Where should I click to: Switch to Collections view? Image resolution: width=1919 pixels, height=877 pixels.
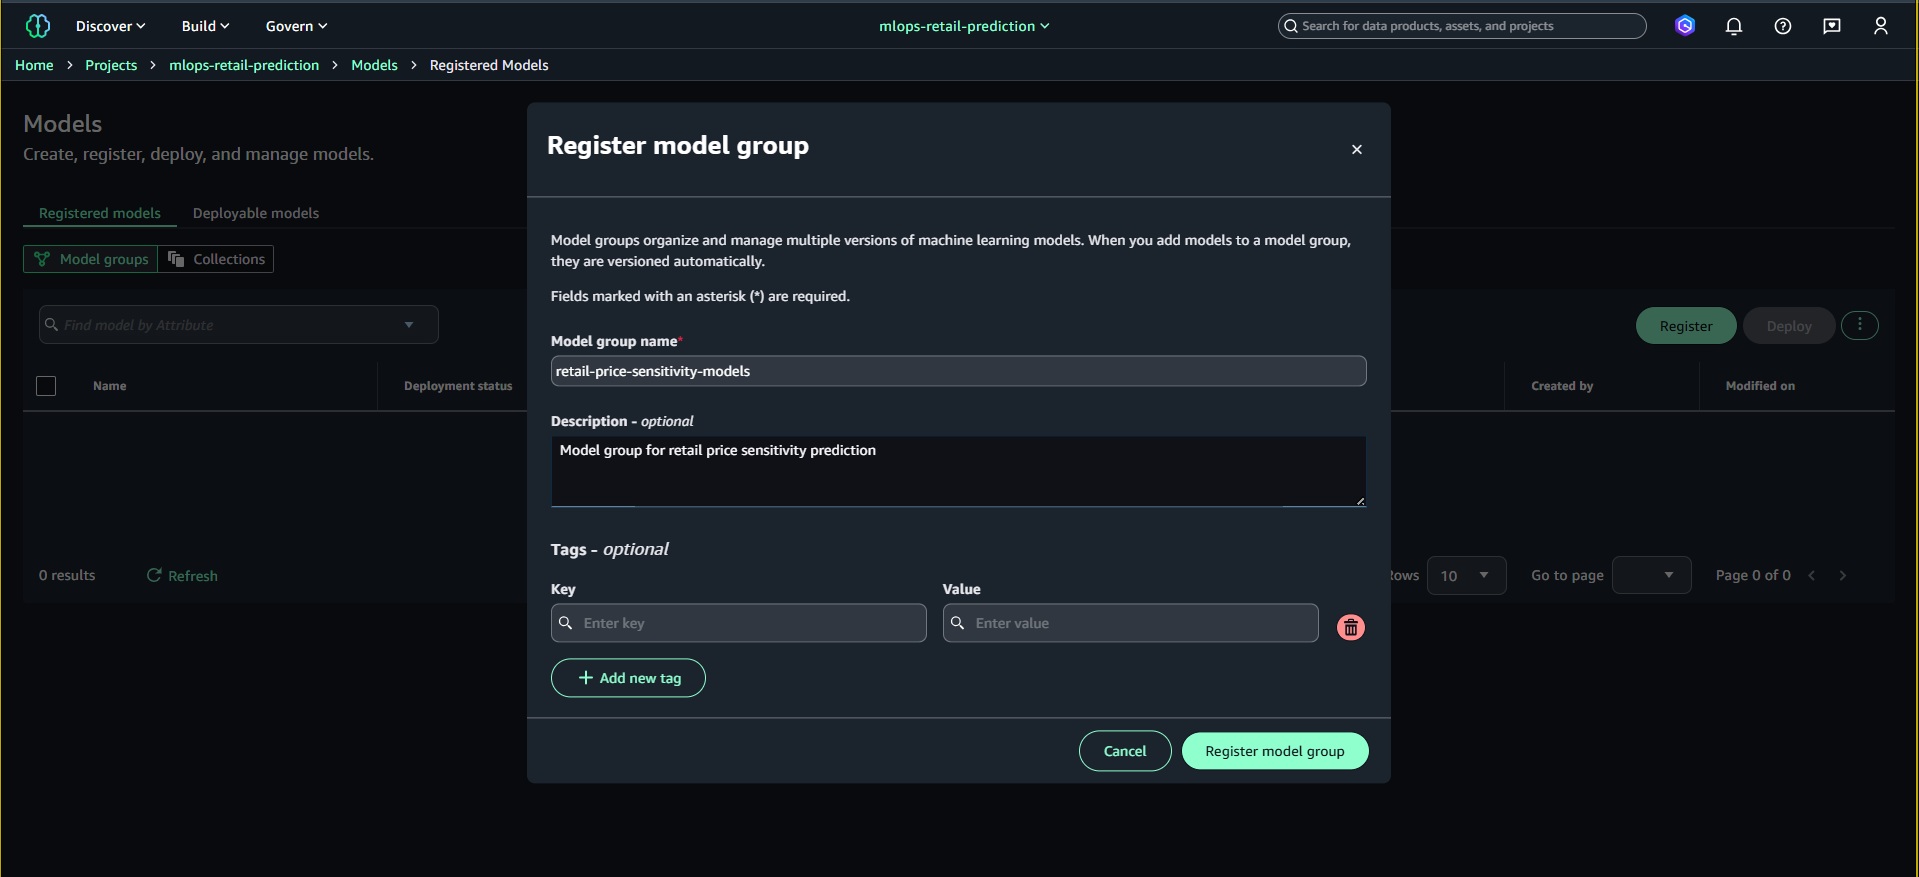(216, 259)
